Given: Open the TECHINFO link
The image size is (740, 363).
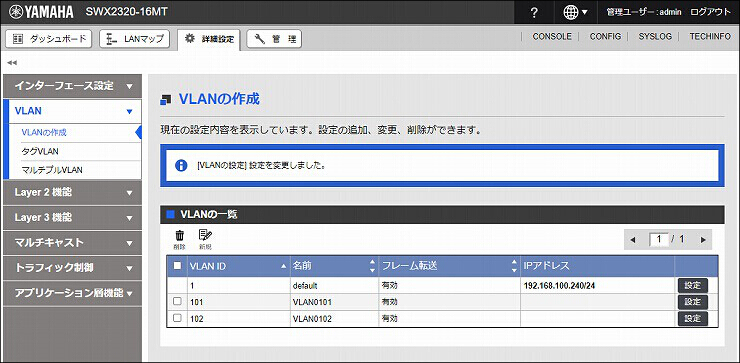Looking at the screenshot, I should click(x=710, y=36).
